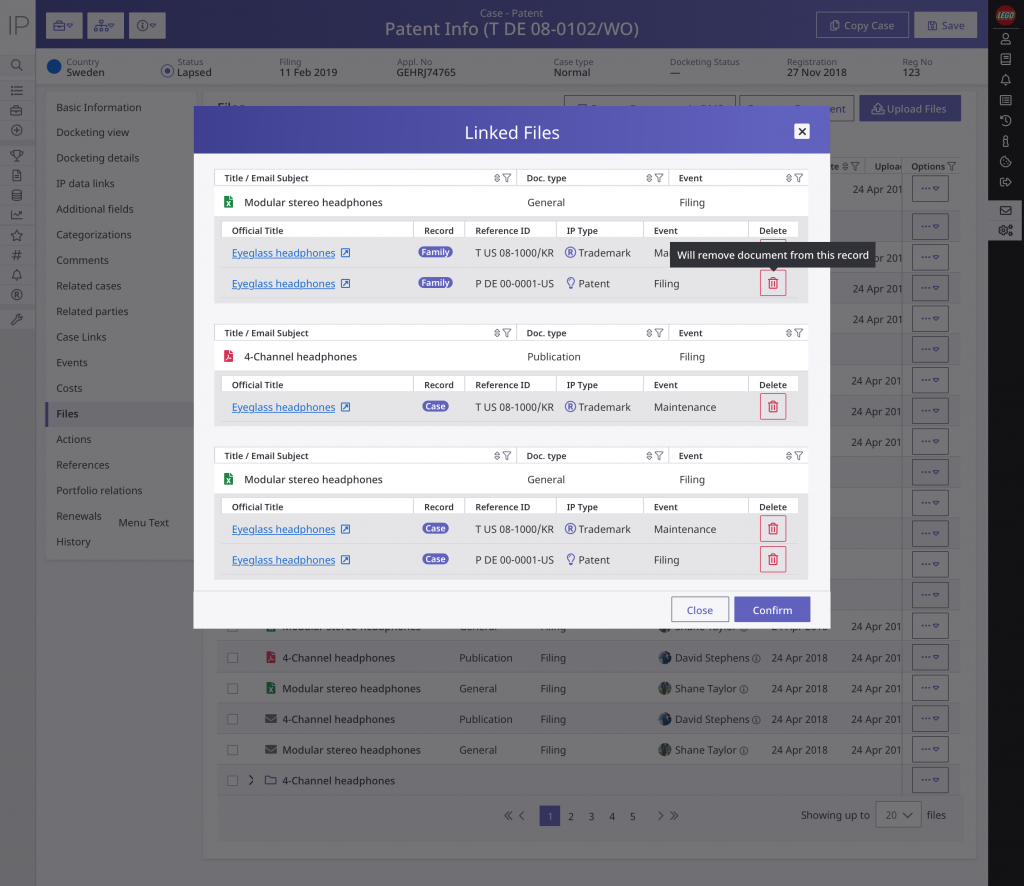
Task: Go to page 3 in pagination
Action: [x=591, y=816]
